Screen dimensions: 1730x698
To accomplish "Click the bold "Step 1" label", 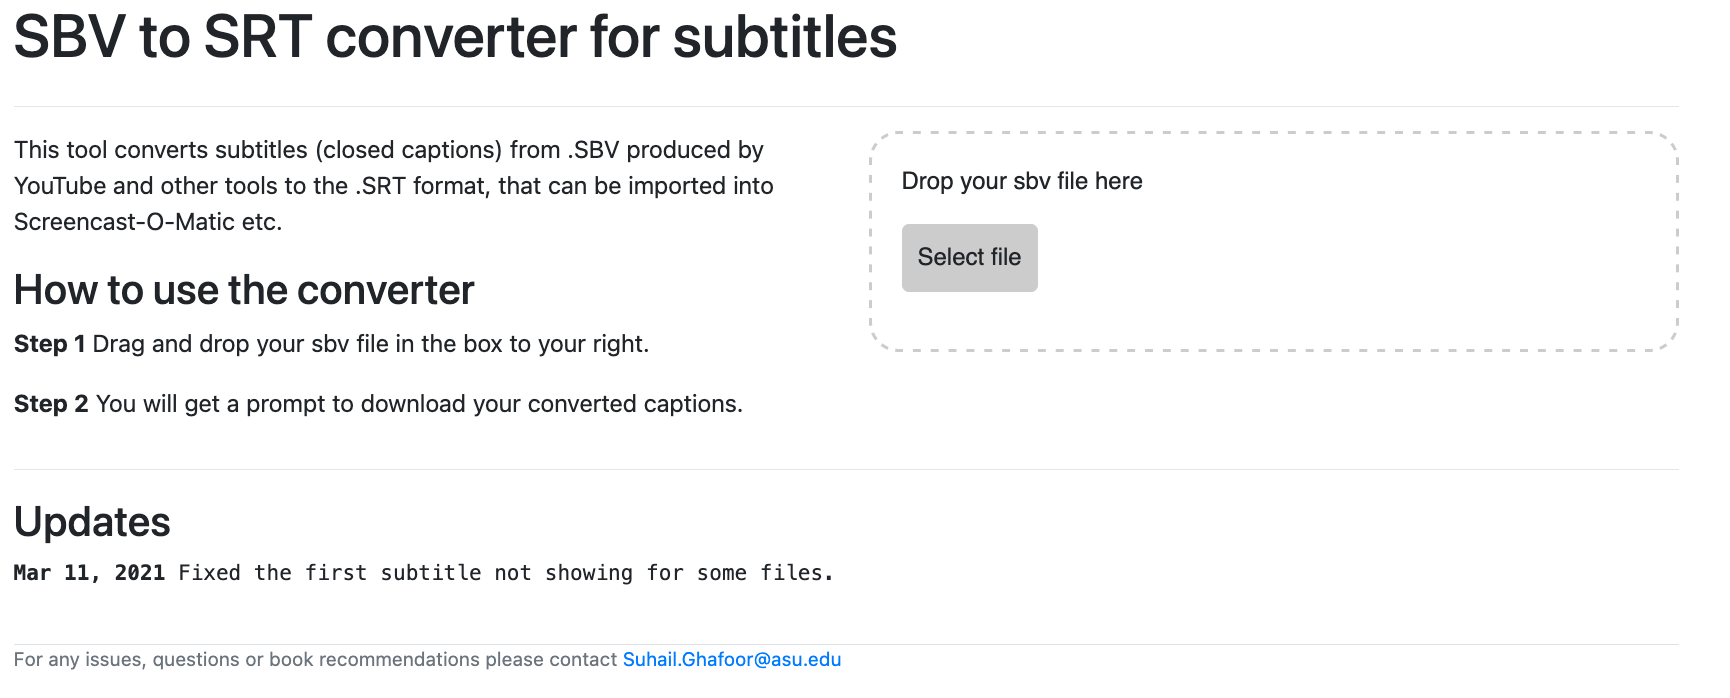I will (49, 344).
